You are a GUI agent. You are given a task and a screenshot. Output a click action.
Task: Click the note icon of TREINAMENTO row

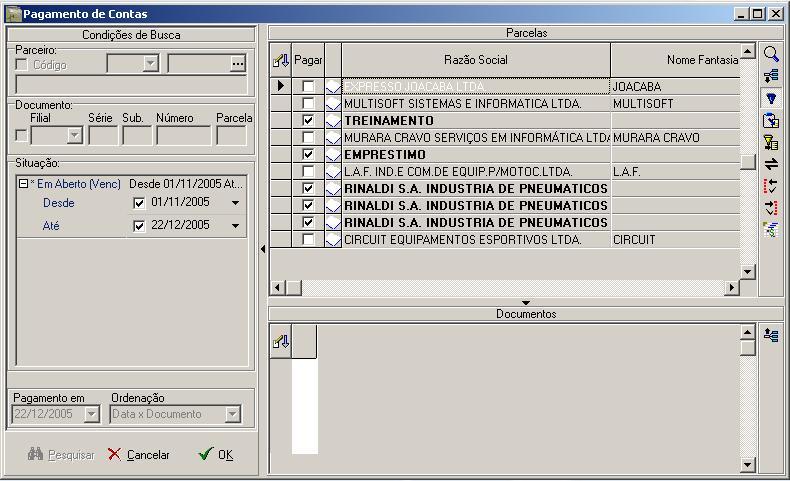(333, 120)
